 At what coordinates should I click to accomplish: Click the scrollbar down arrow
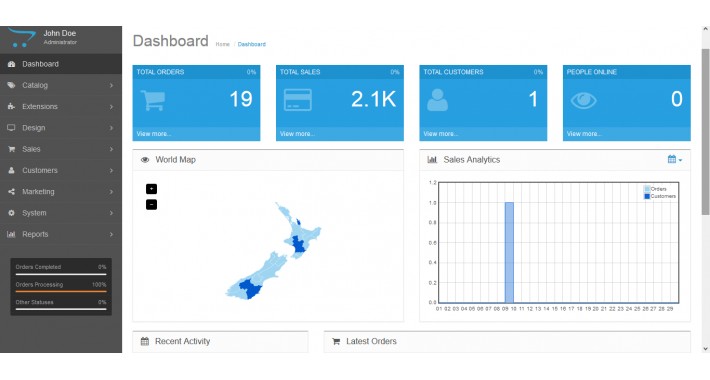705,349
